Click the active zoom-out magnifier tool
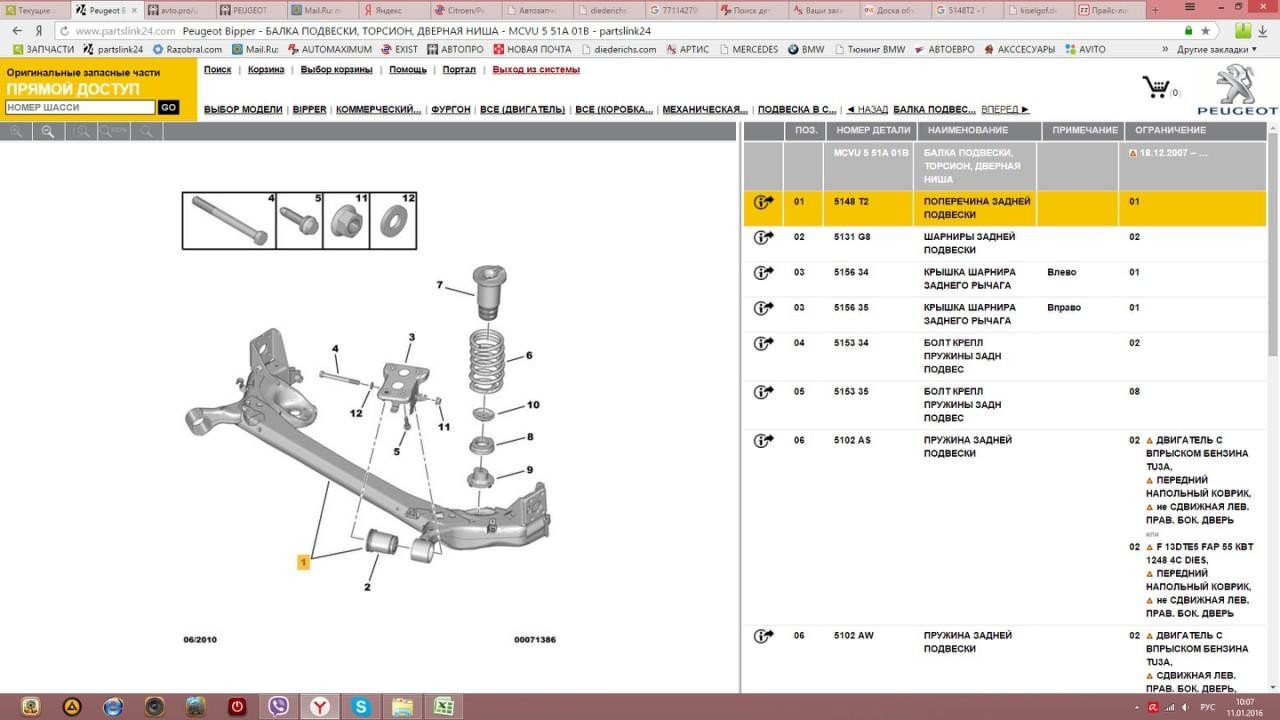Viewport: 1280px width, 720px height. click(x=47, y=131)
